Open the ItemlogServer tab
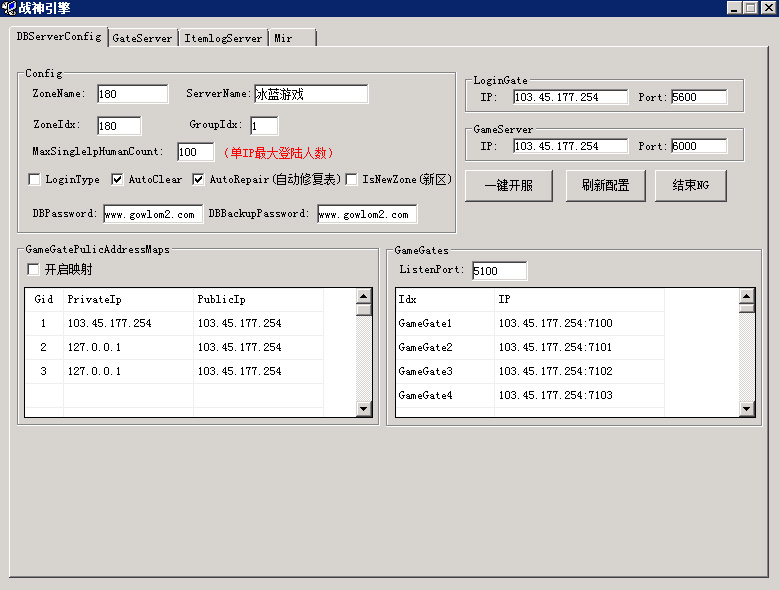 click(x=223, y=38)
